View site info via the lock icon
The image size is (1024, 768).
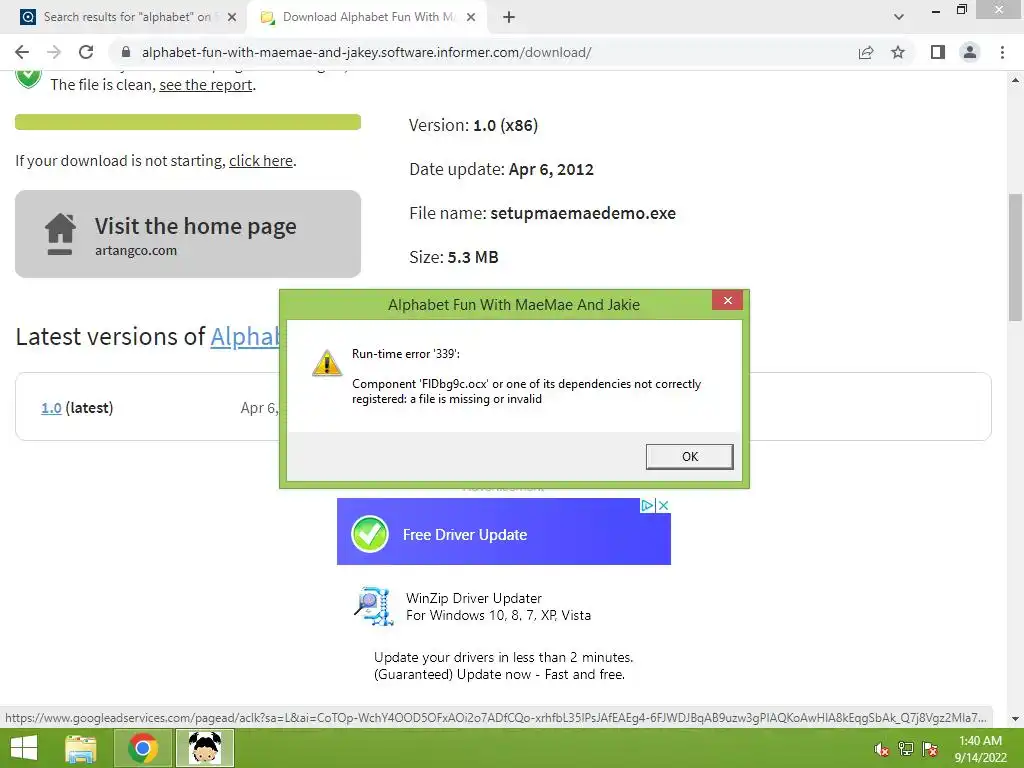click(x=126, y=52)
